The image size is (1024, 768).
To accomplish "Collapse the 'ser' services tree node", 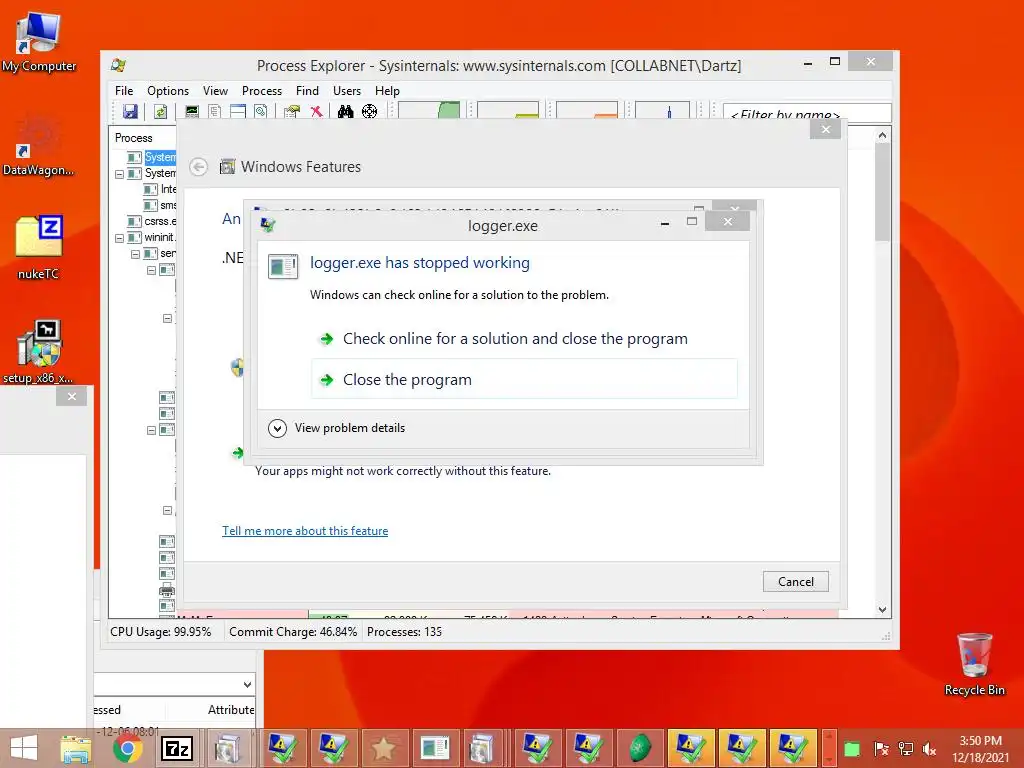I will pos(135,254).
